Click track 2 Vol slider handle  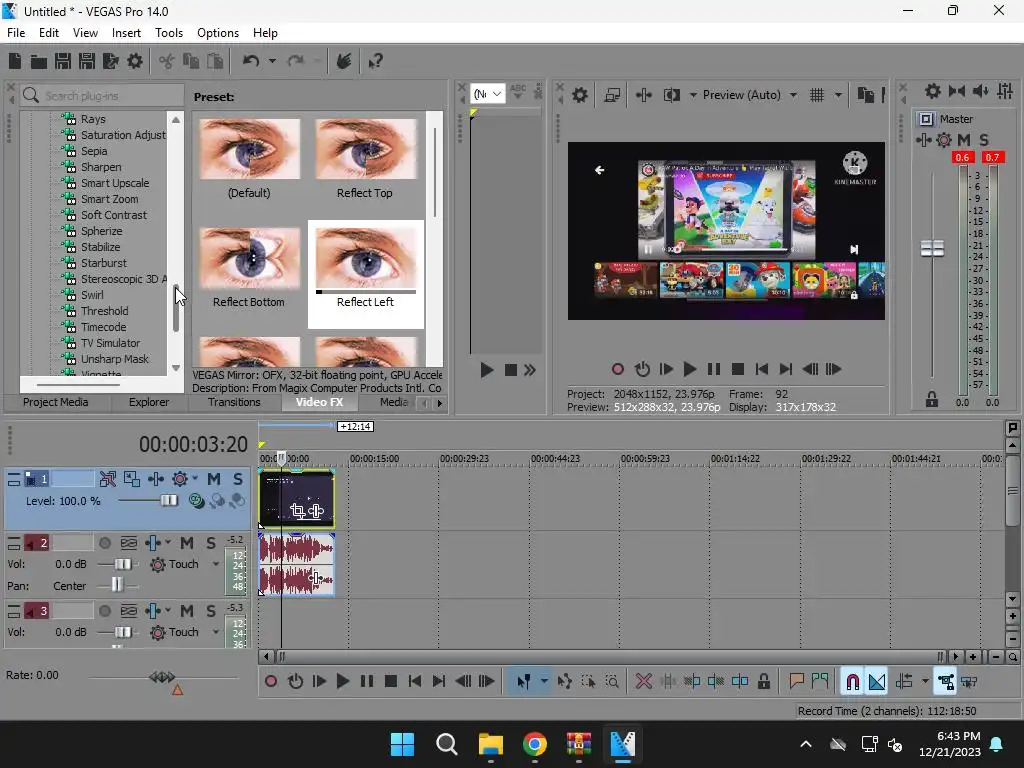tap(123, 564)
